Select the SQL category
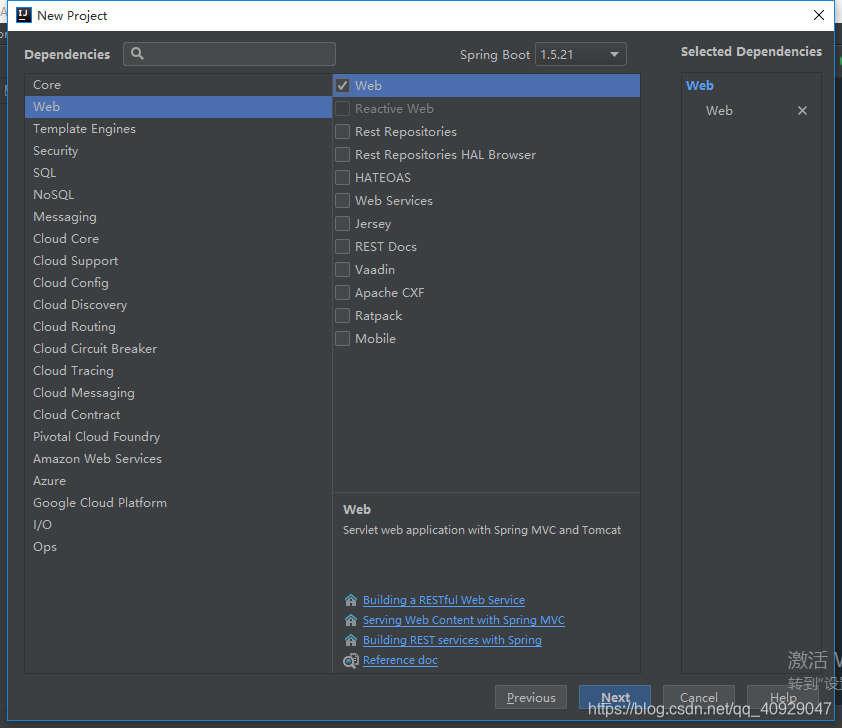The width and height of the screenshot is (842, 728). pos(178,173)
